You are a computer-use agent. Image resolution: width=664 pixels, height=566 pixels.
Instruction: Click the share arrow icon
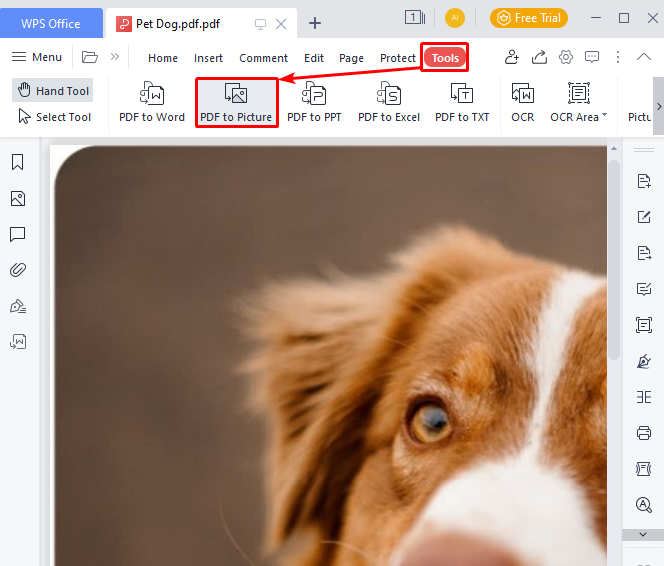(x=539, y=57)
